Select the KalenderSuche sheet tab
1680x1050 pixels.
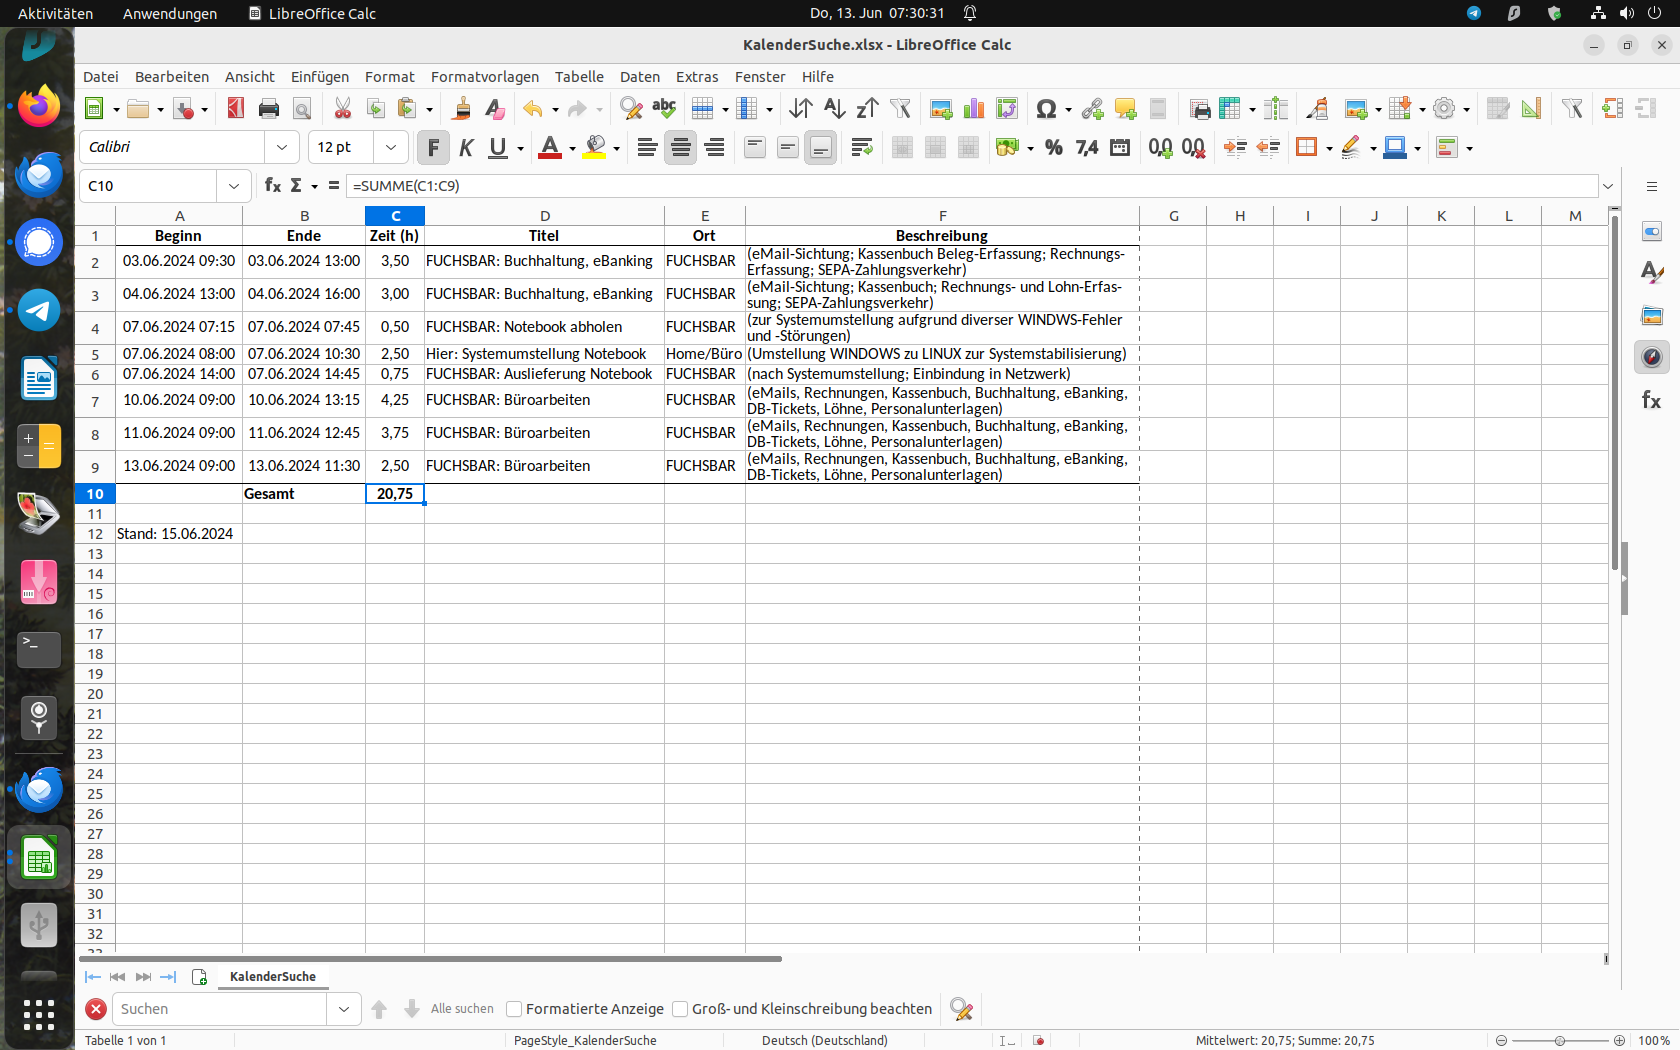click(x=272, y=977)
